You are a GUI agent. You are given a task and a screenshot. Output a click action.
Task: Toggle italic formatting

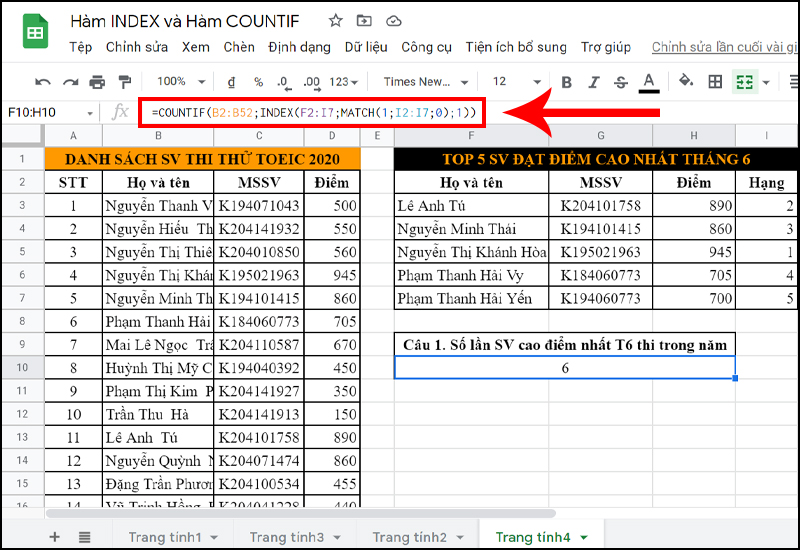[x=593, y=82]
